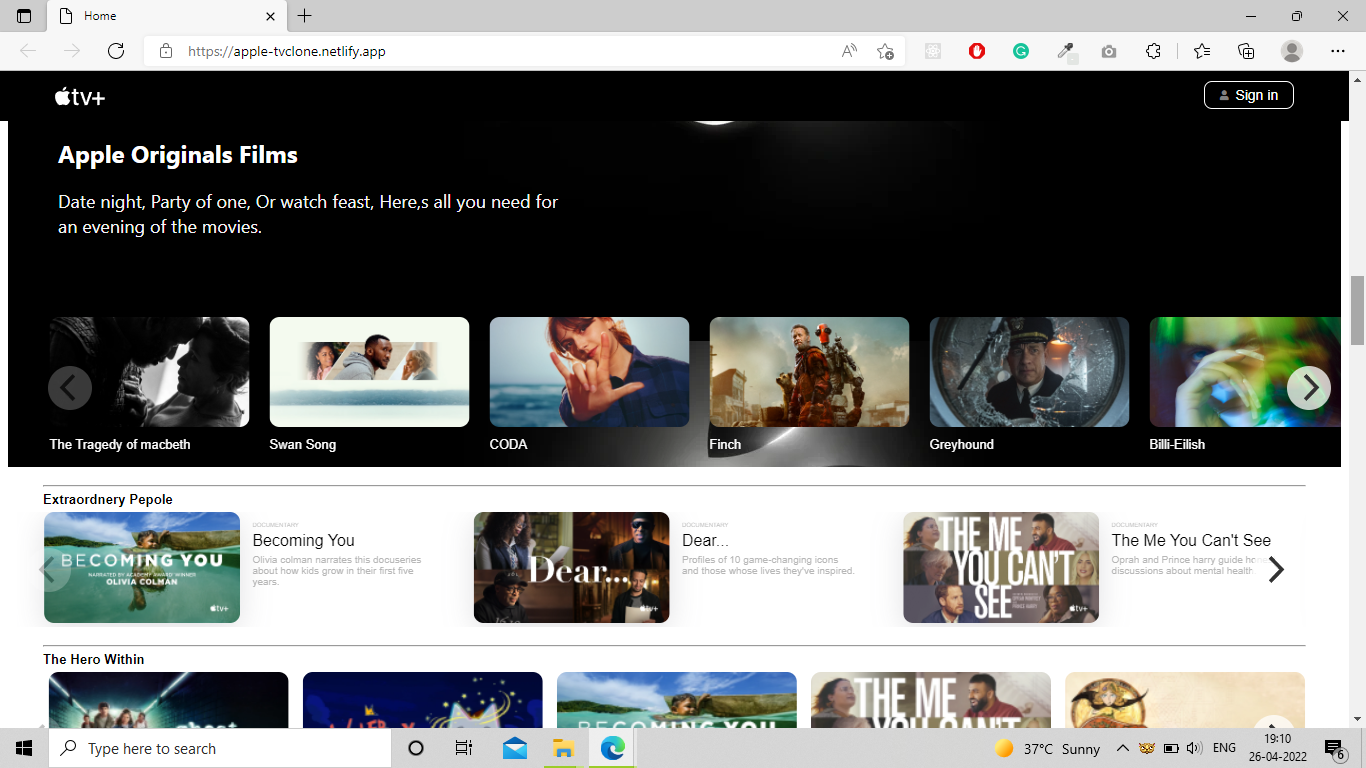Open the Grammarly extension
1366x768 pixels.
1021,51
